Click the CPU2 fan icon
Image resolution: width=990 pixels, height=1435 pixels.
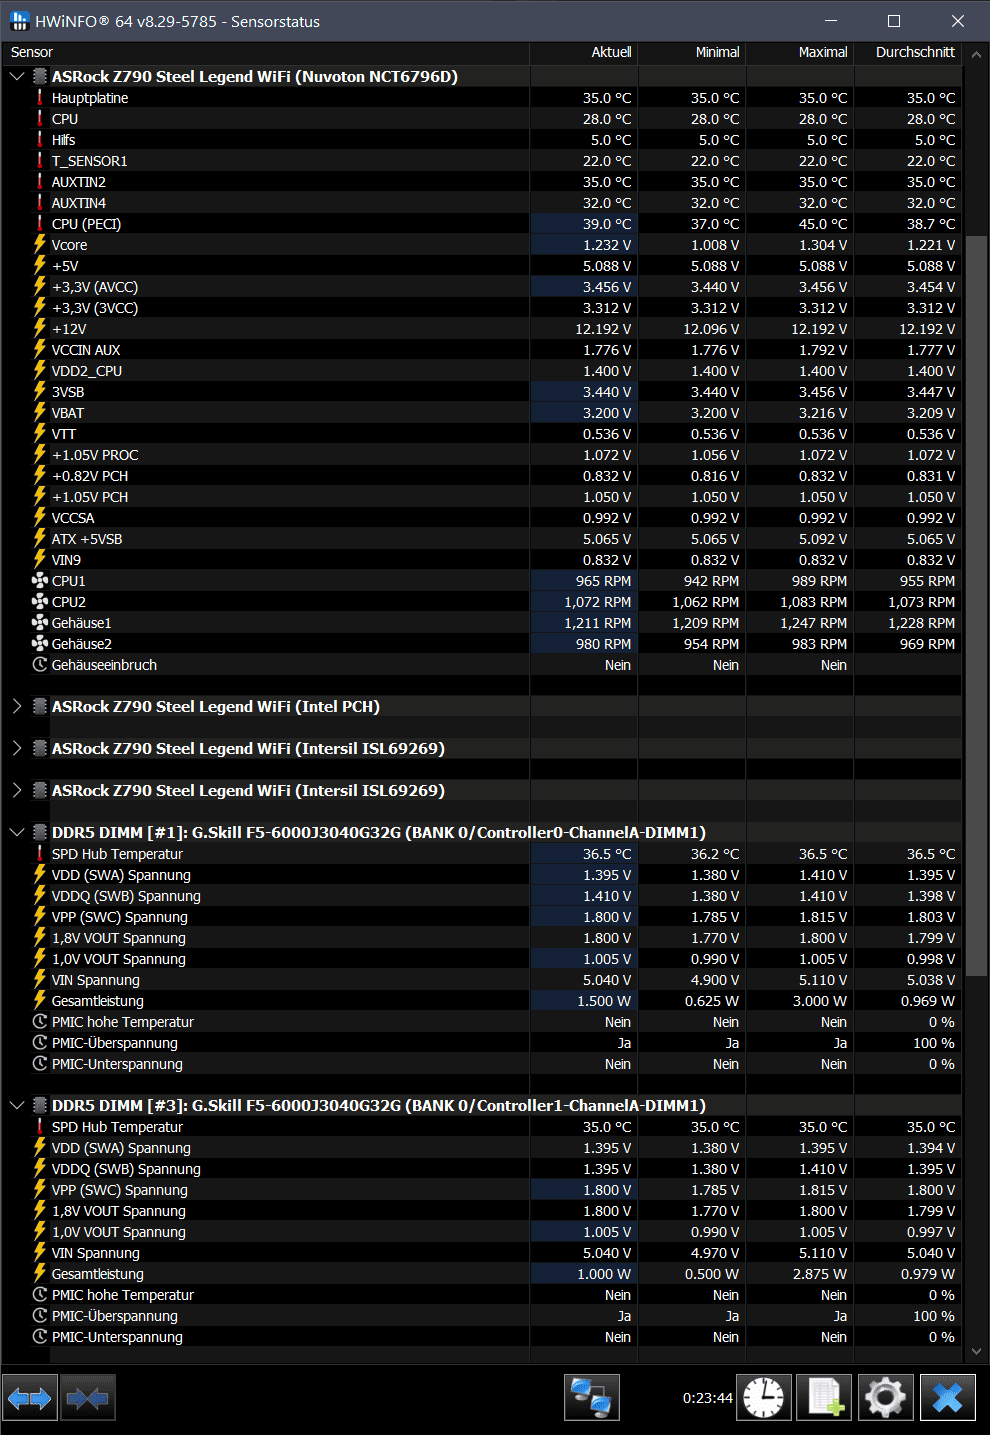40,602
